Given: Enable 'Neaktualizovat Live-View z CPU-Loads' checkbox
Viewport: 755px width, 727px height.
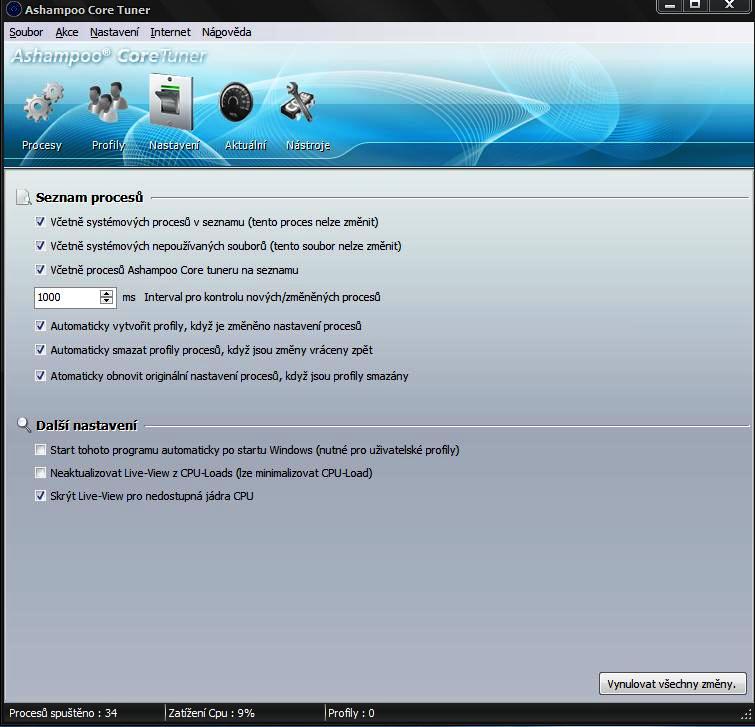Looking at the screenshot, I should [40, 473].
